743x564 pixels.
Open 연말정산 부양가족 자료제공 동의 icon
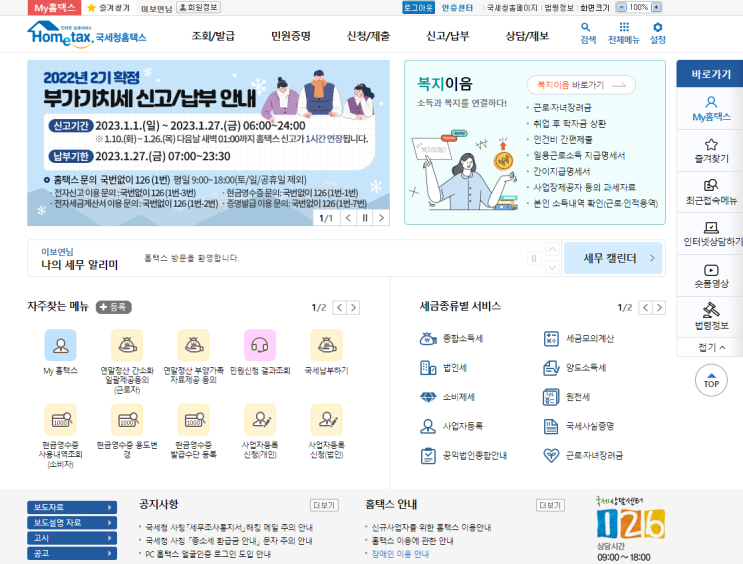(193, 345)
